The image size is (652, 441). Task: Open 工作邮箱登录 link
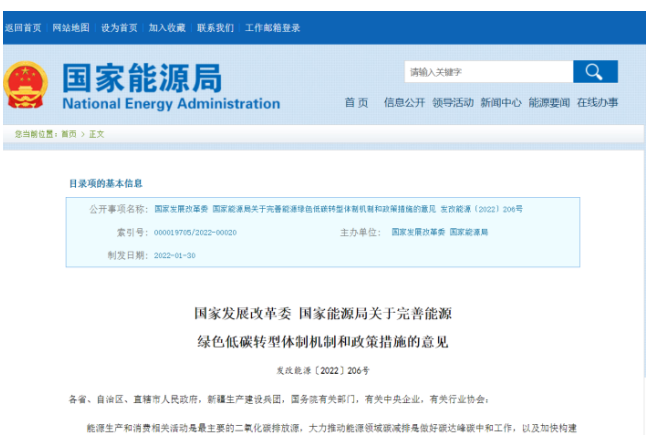point(272,28)
